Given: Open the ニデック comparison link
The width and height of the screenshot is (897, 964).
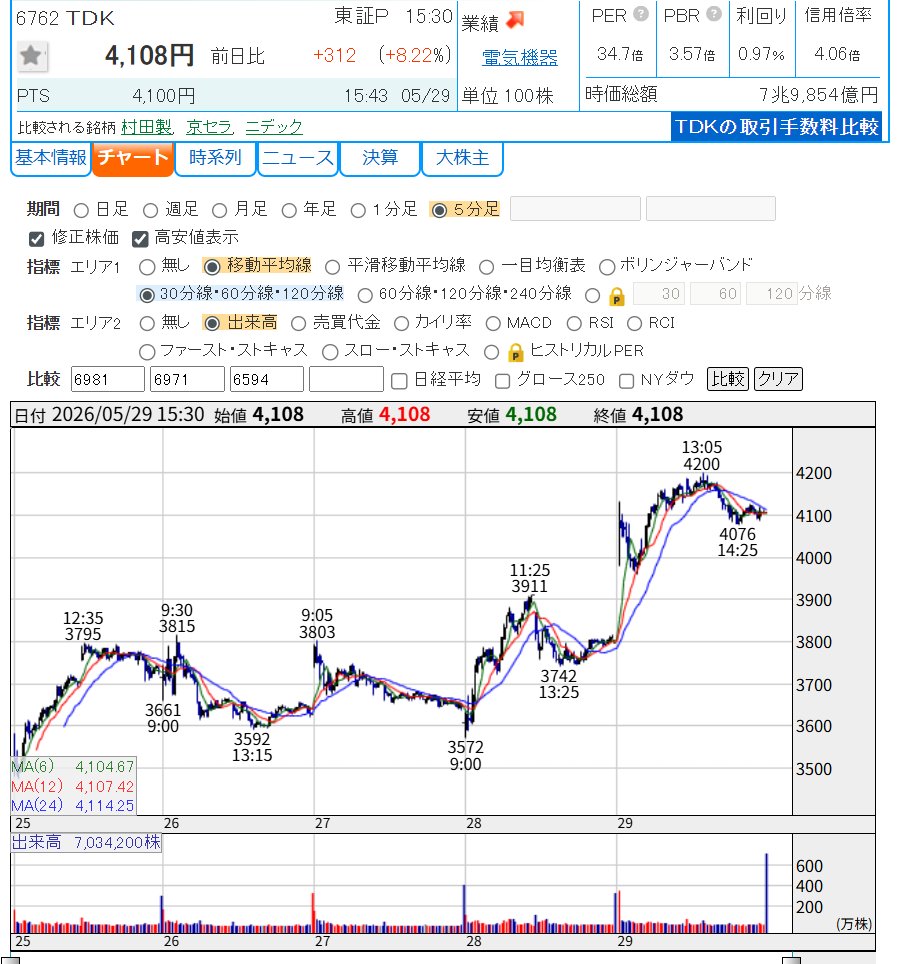Looking at the screenshot, I should tap(274, 127).
